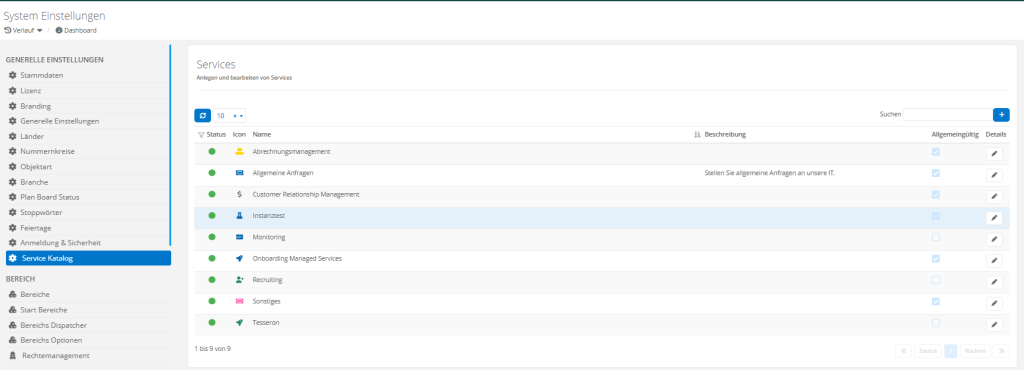Edit the Sonstiges service details
The width and height of the screenshot is (1024, 370).
[994, 303]
